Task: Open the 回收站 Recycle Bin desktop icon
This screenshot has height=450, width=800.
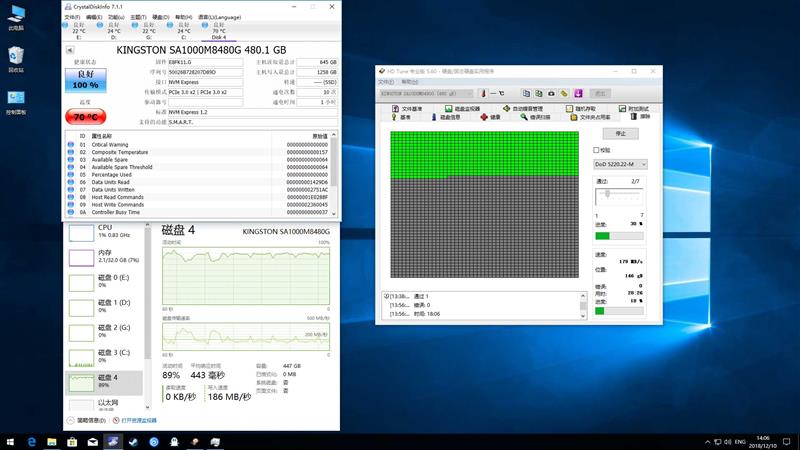Action: [16, 60]
